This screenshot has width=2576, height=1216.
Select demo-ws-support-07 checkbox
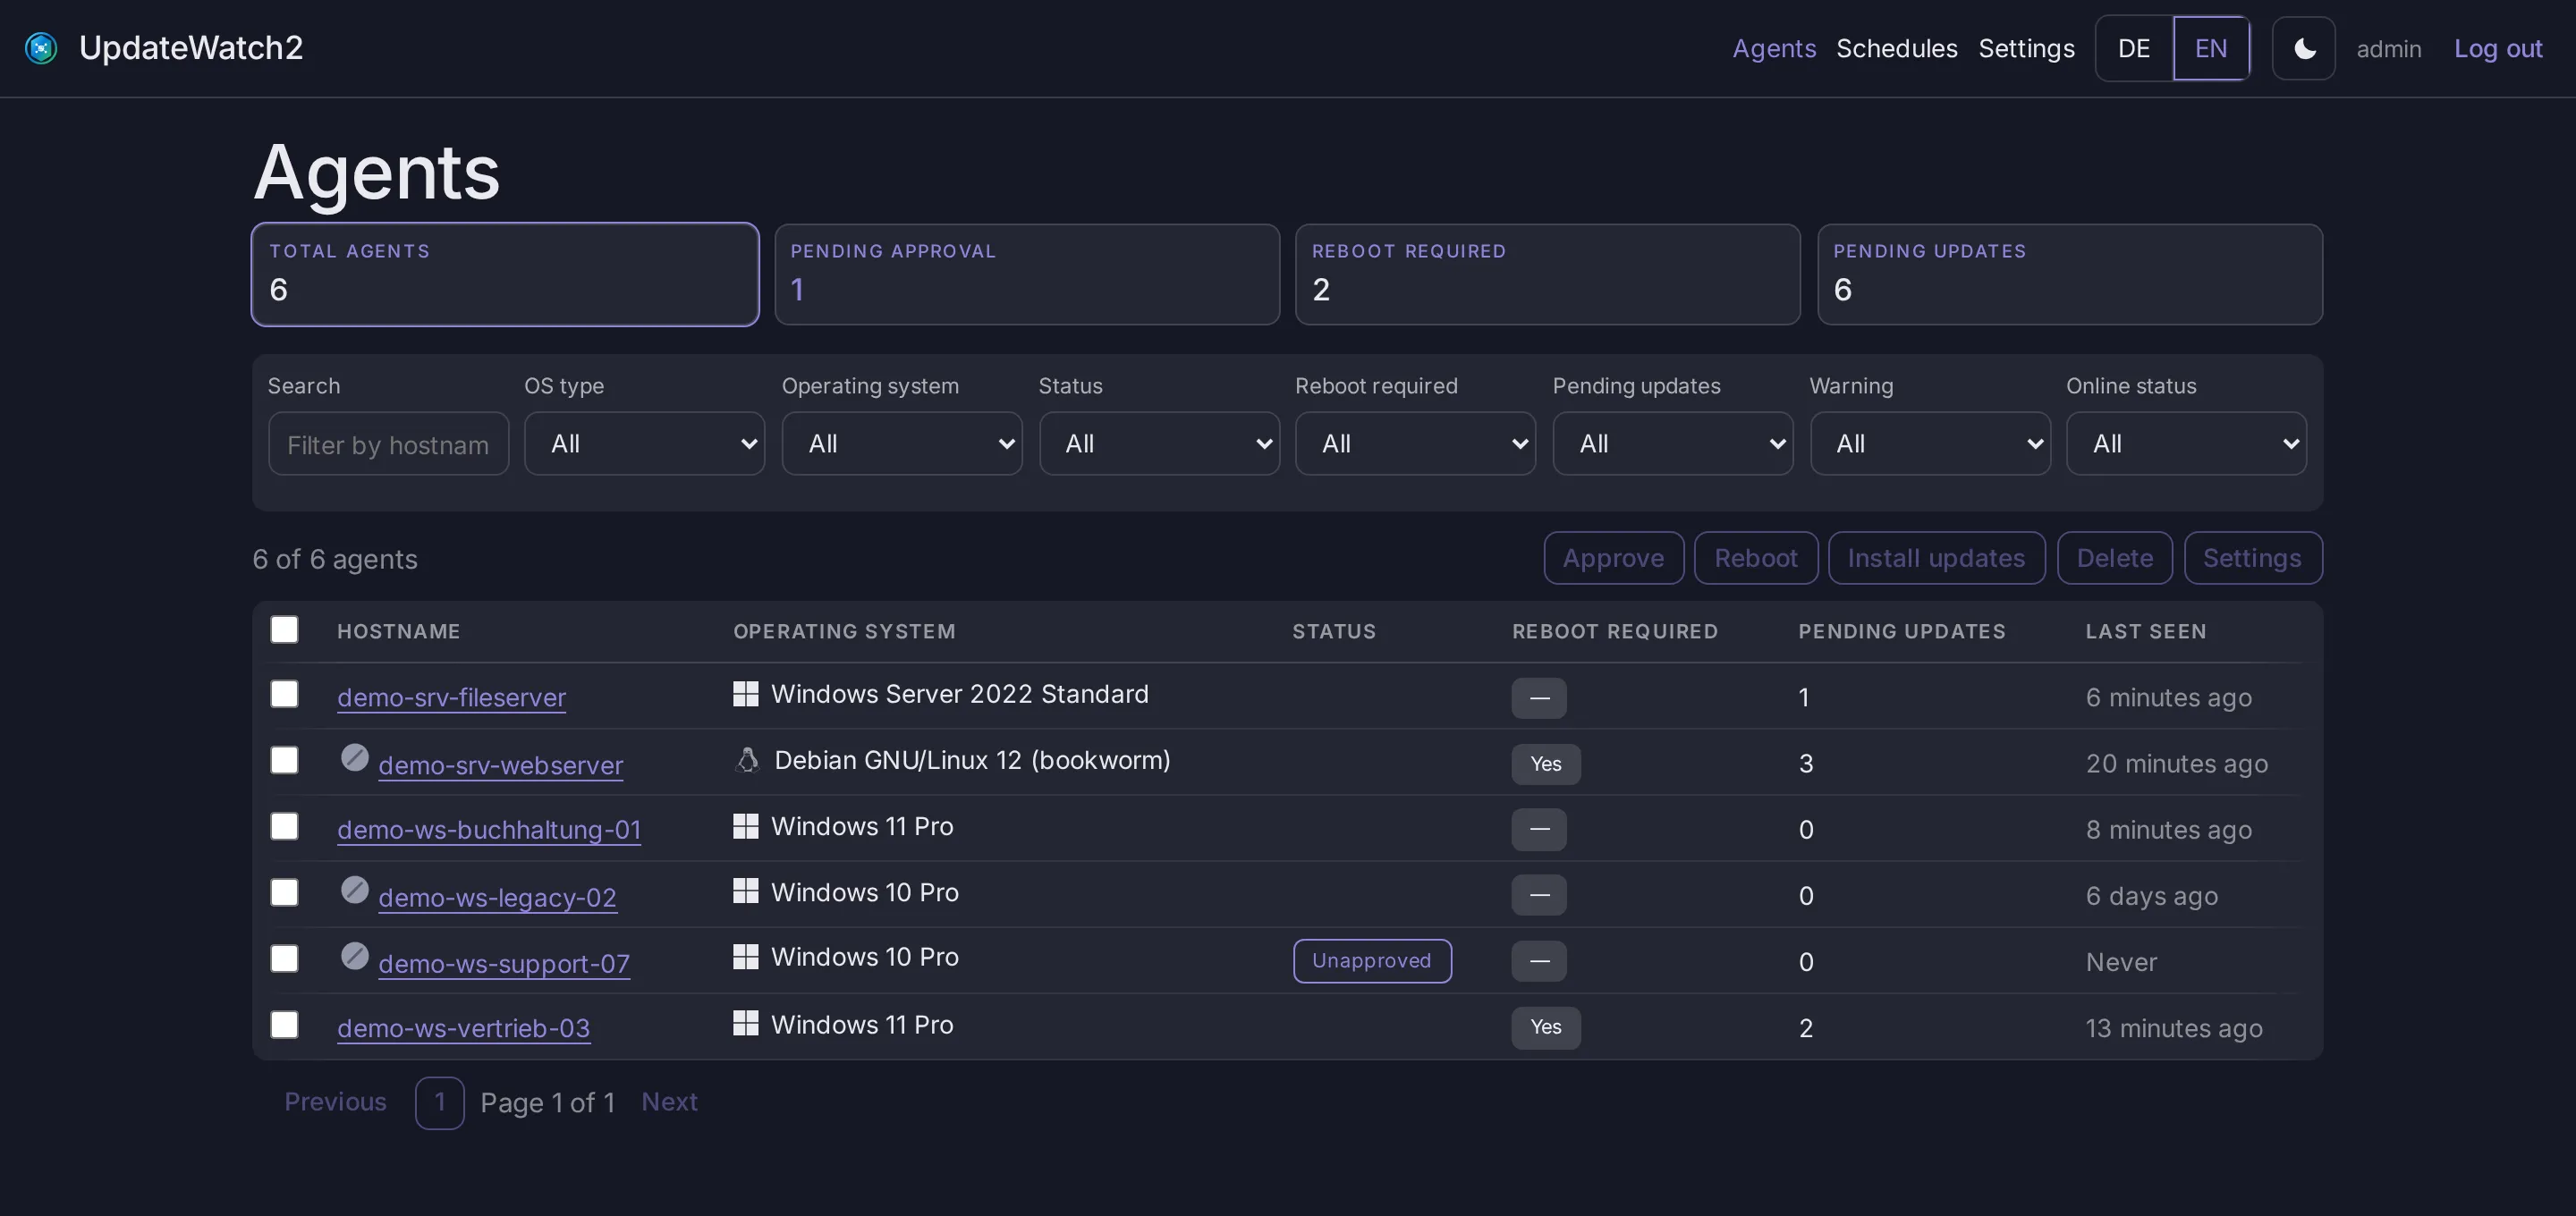(x=285, y=958)
